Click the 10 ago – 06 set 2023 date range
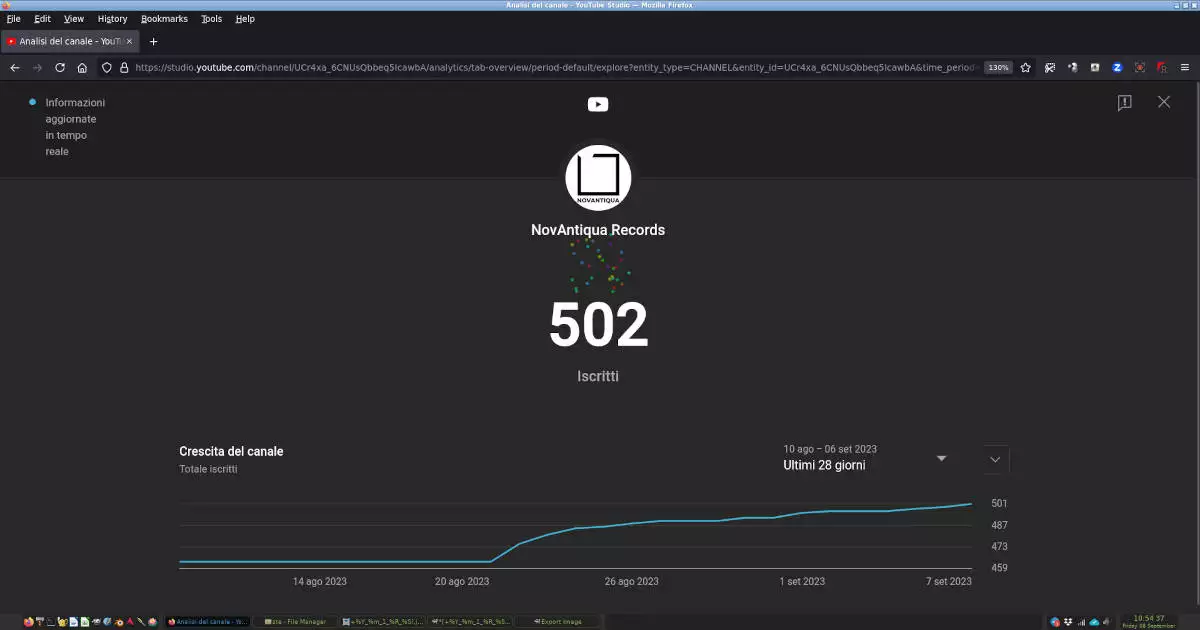Screen dimensions: 1200x630 pos(830,449)
